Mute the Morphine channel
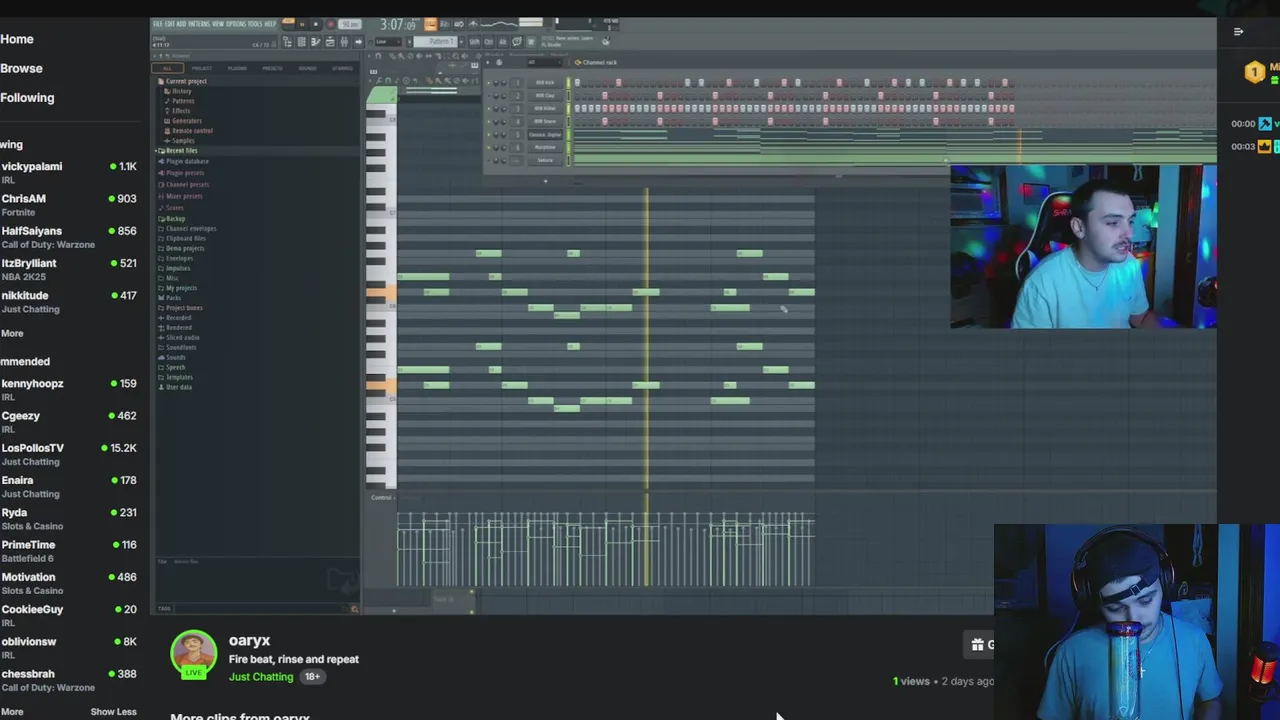Screen dimensions: 1280x720 point(489,148)
